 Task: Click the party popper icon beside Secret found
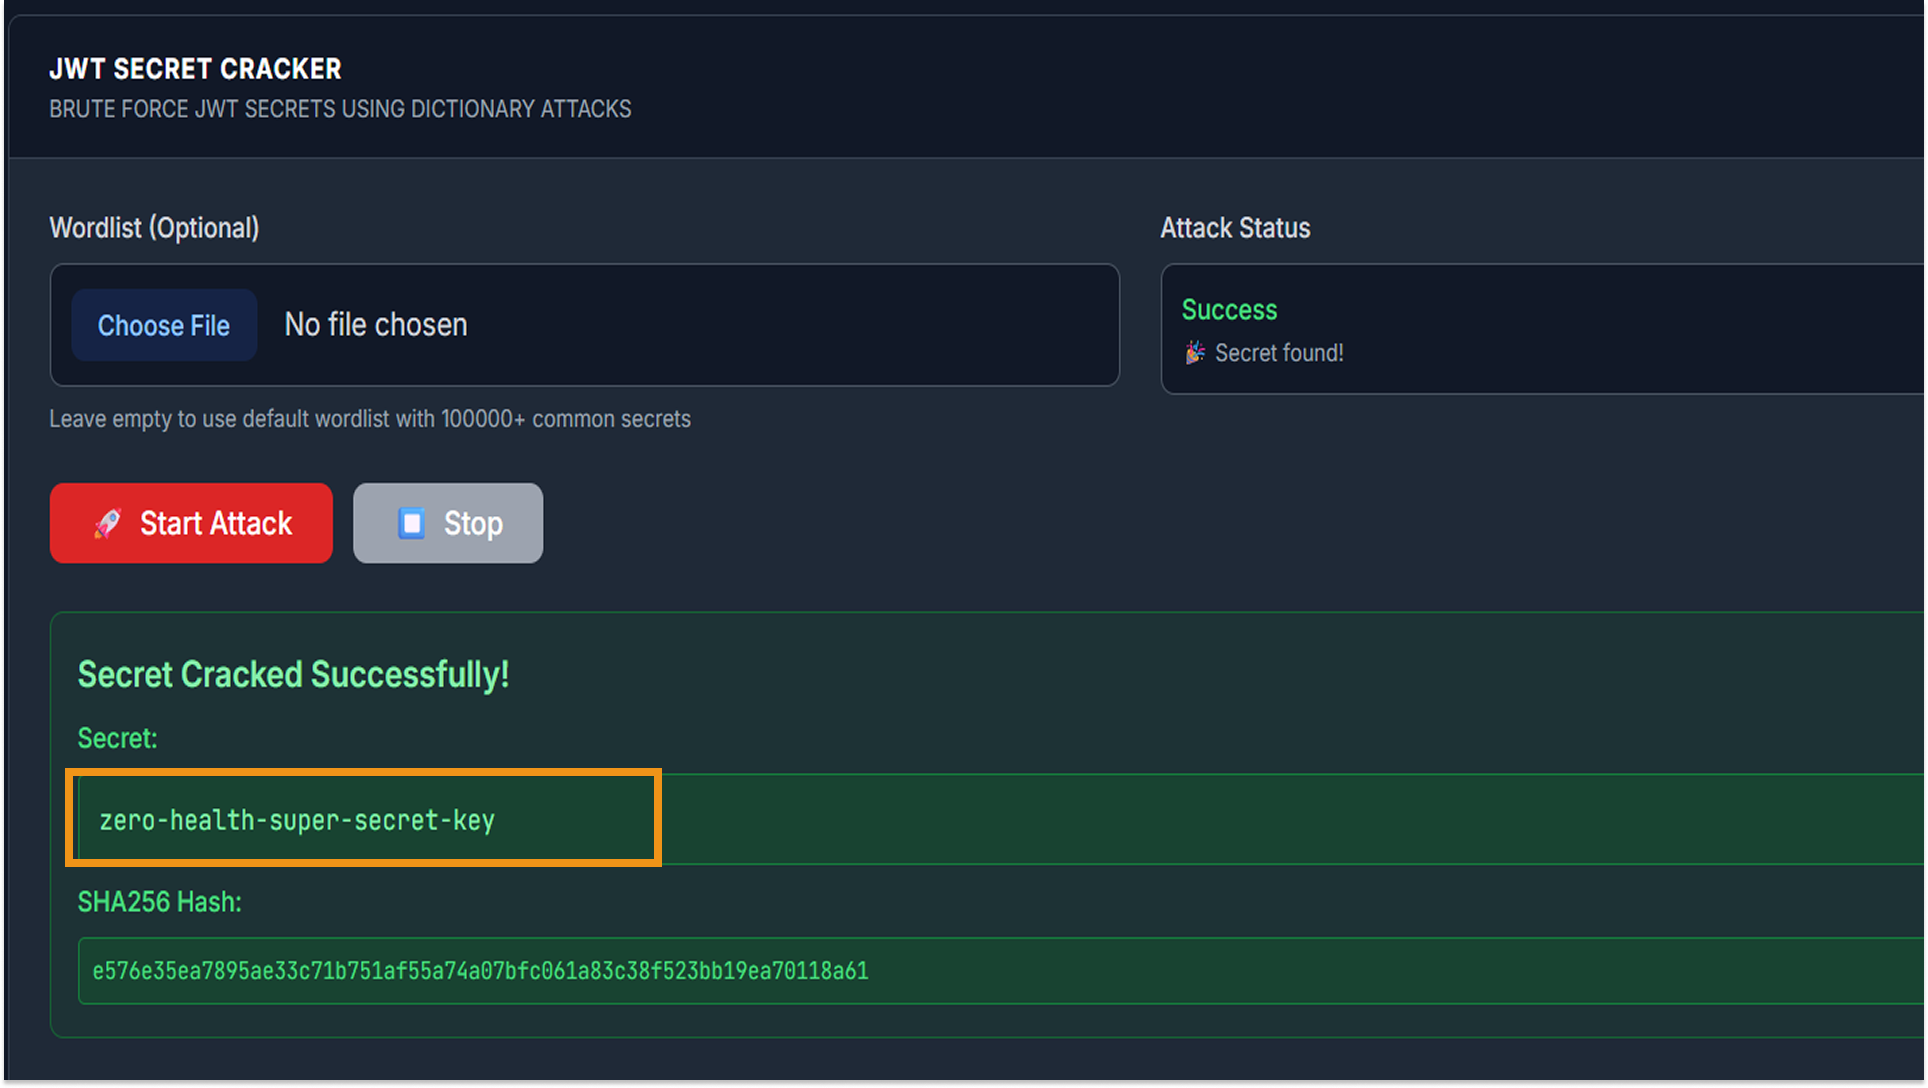click(x=1194, y=353)
